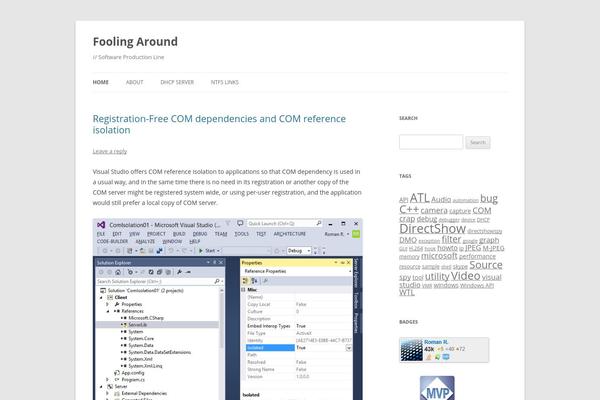Open the WTL tag
This screenshot has width=600, height=400.
(x=407, y=292)
